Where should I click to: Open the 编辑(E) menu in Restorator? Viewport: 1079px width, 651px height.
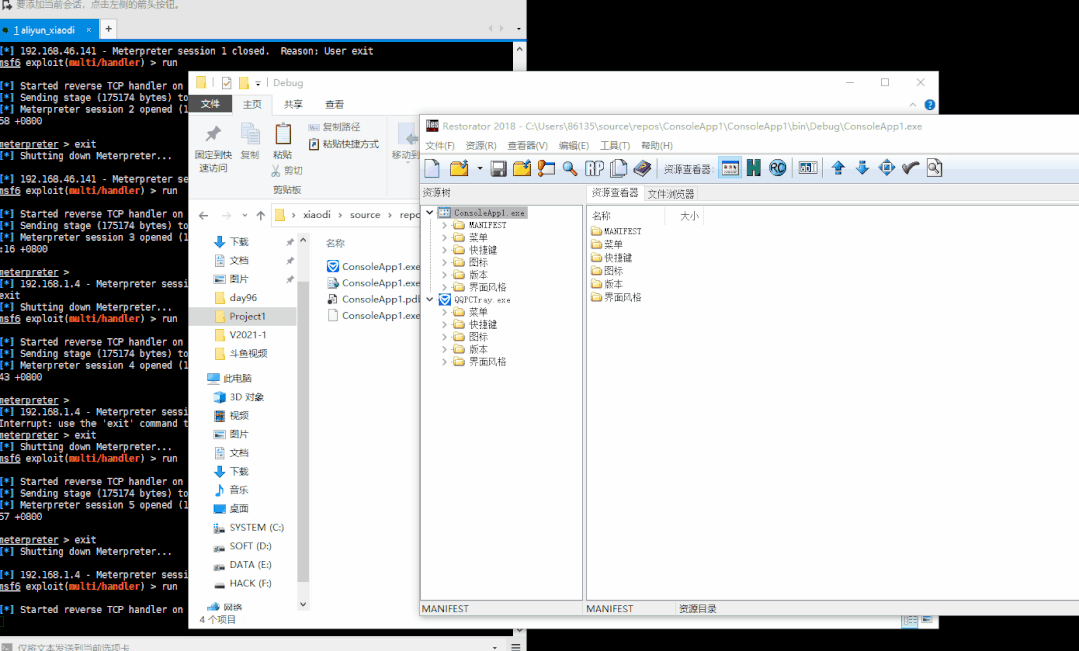click(x=573, y=146)
